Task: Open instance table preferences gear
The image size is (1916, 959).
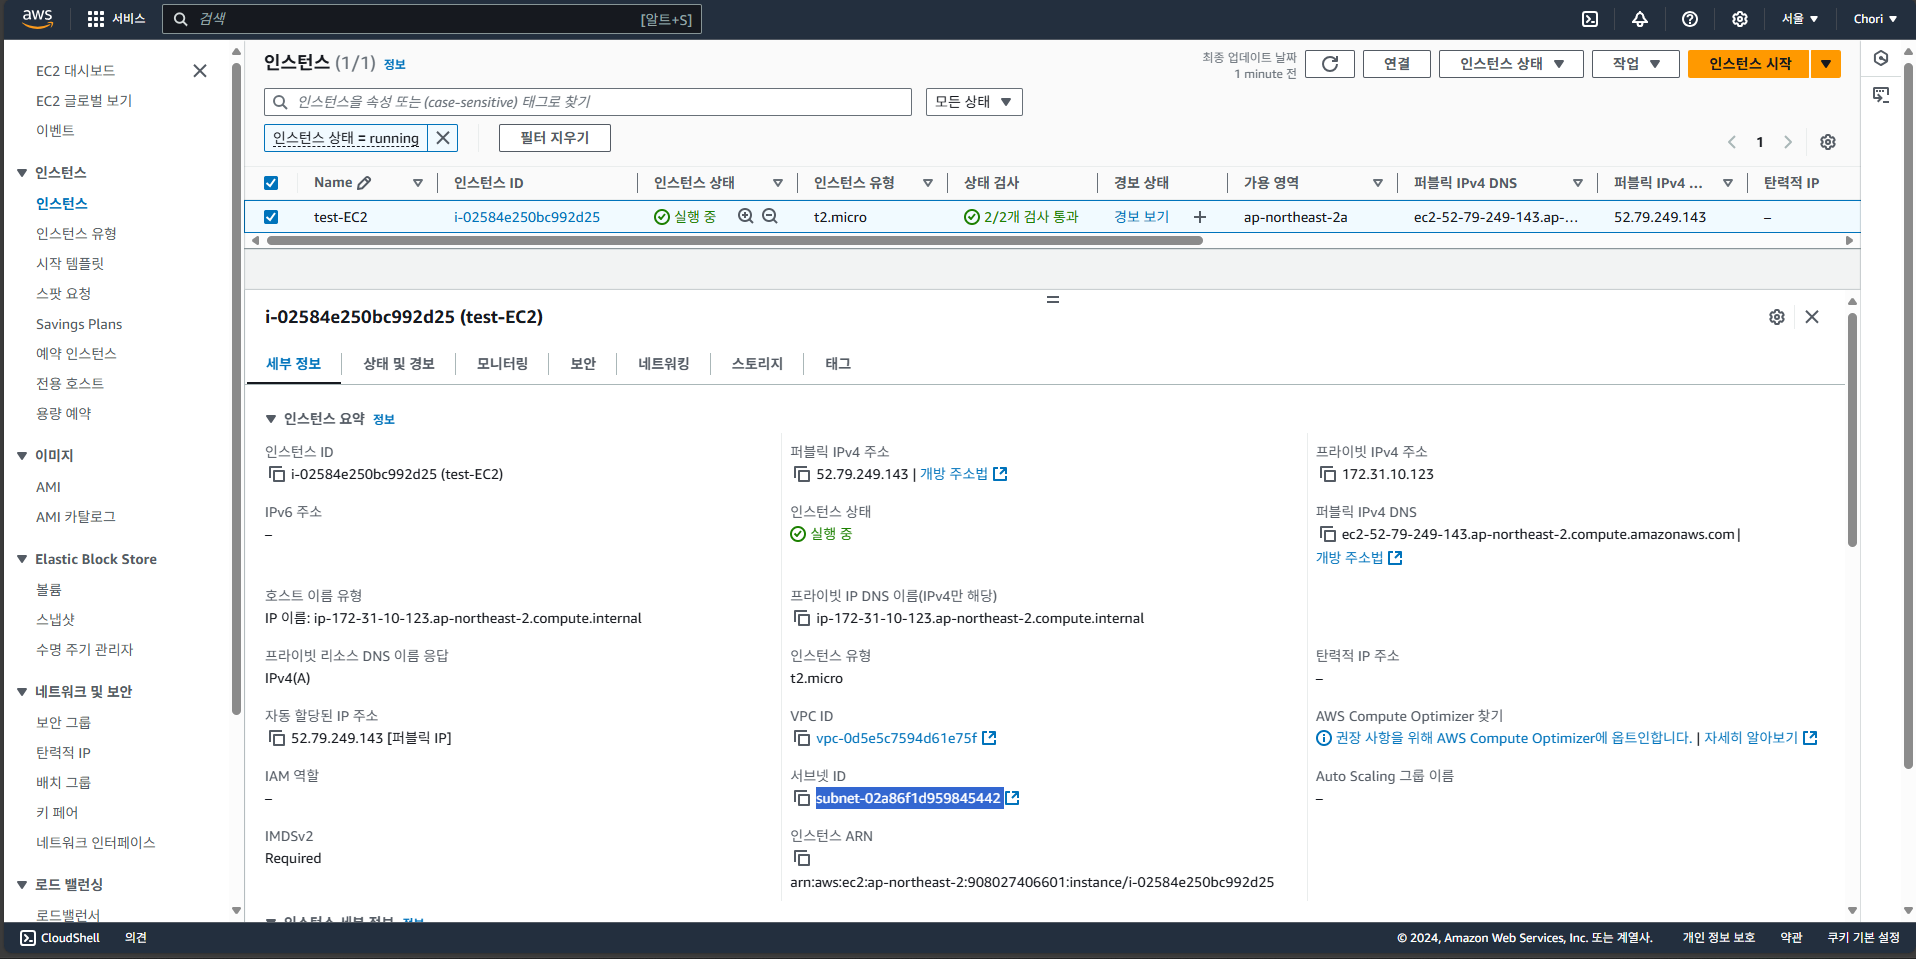Action: [x=1828, y=142]
